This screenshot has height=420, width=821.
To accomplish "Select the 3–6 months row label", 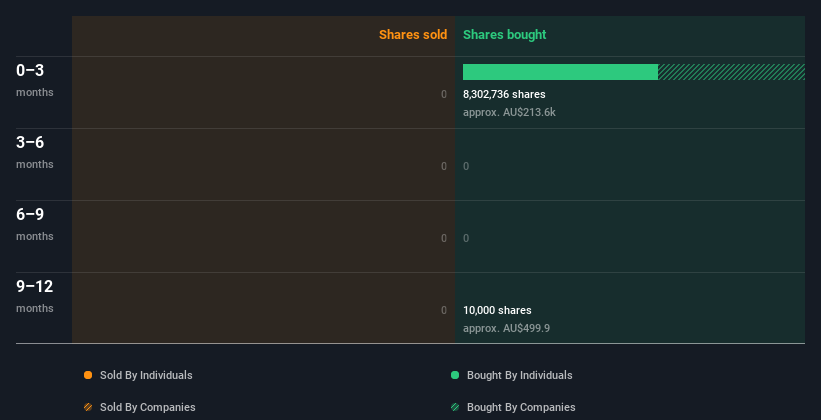I will tap(35, 152).
